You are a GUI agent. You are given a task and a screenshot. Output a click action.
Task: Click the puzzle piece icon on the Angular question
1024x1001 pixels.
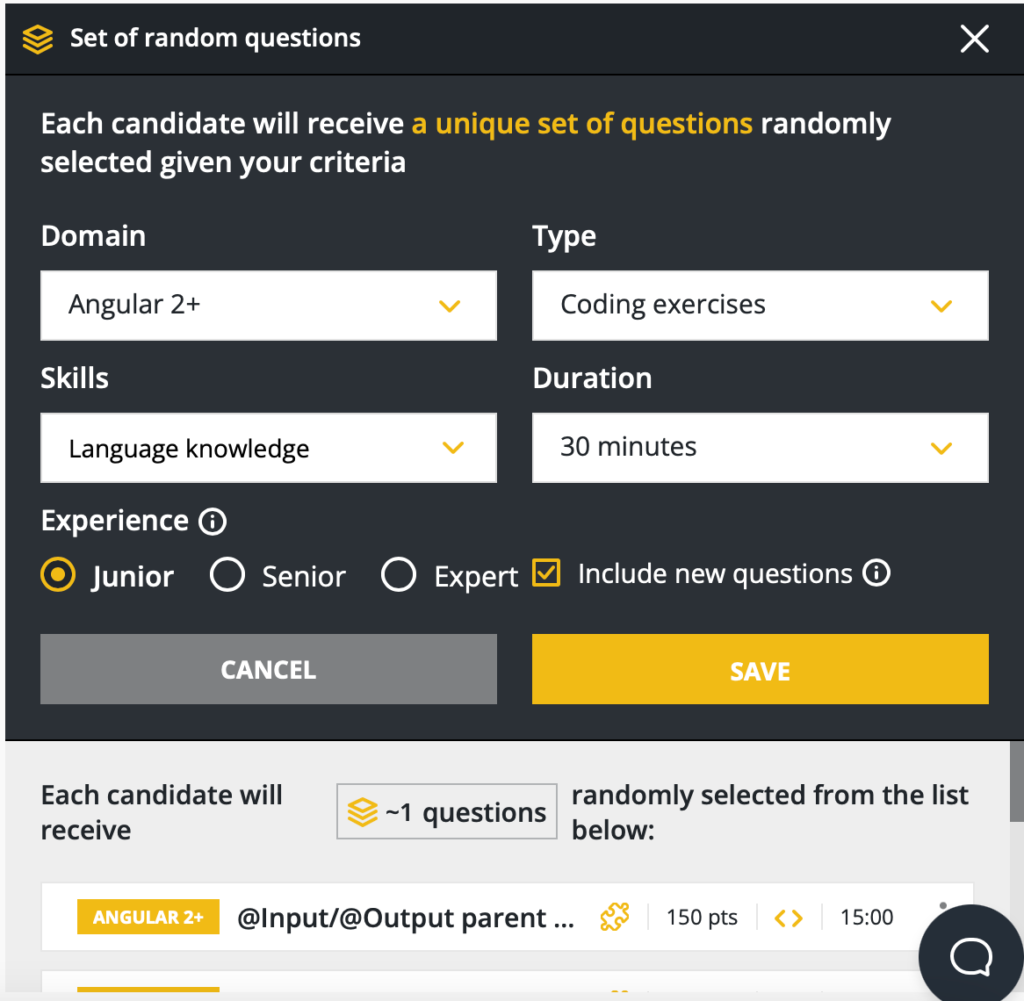pos(615,917)
